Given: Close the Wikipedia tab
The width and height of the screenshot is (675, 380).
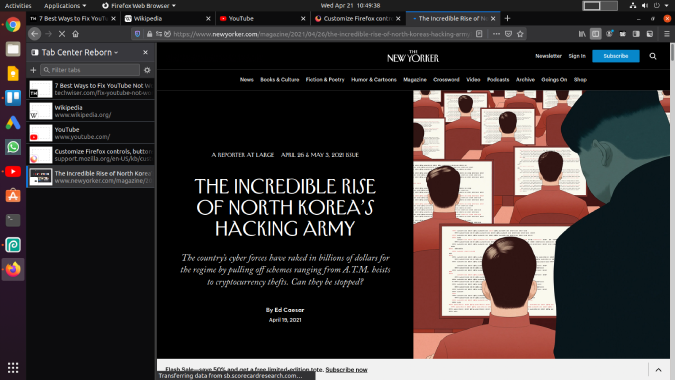Looking at the screenshot, I should click(x=208, y=19).
